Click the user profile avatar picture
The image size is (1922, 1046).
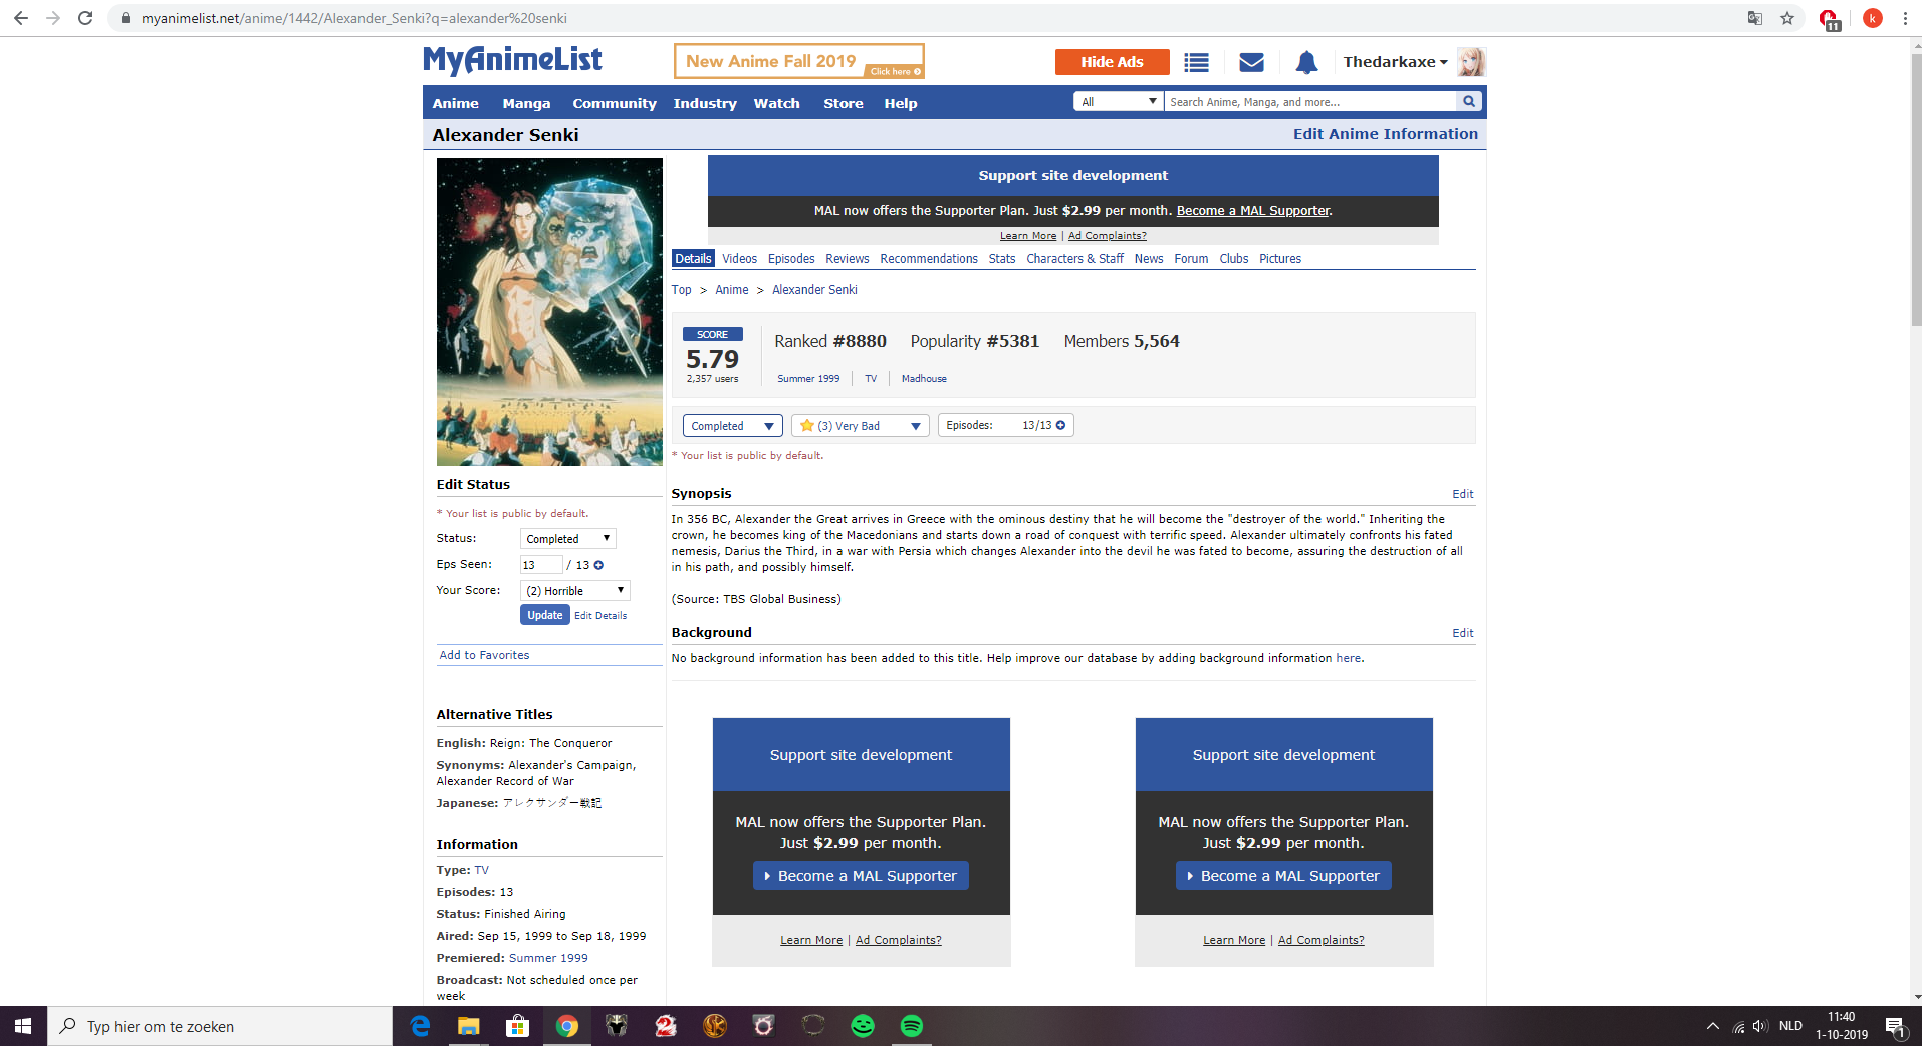click(1471, 62)
